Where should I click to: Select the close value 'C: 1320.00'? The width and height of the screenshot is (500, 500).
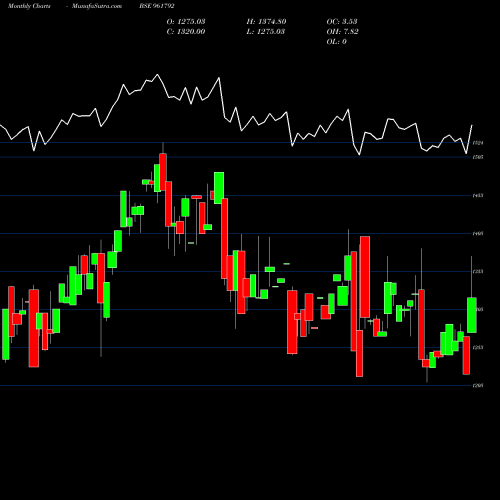(x=186, y=32)
